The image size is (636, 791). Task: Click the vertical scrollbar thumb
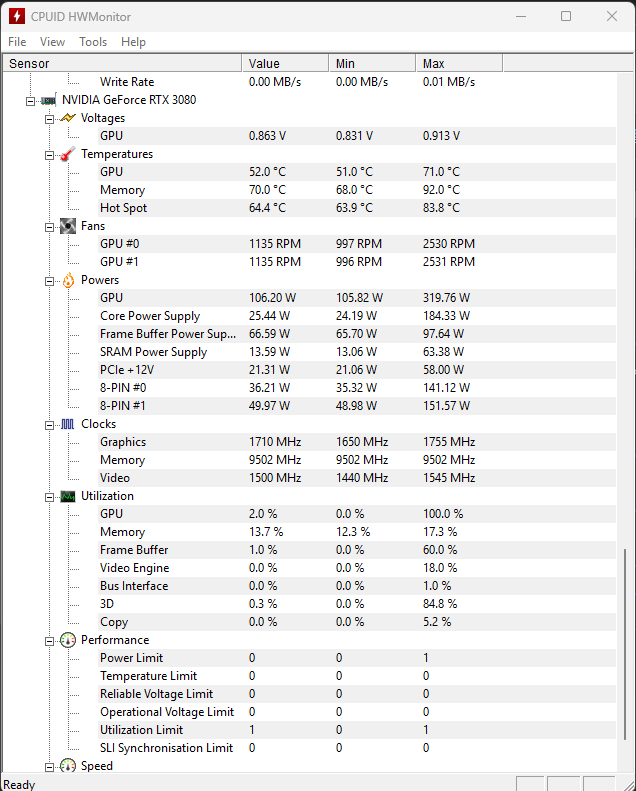(625, 644)
